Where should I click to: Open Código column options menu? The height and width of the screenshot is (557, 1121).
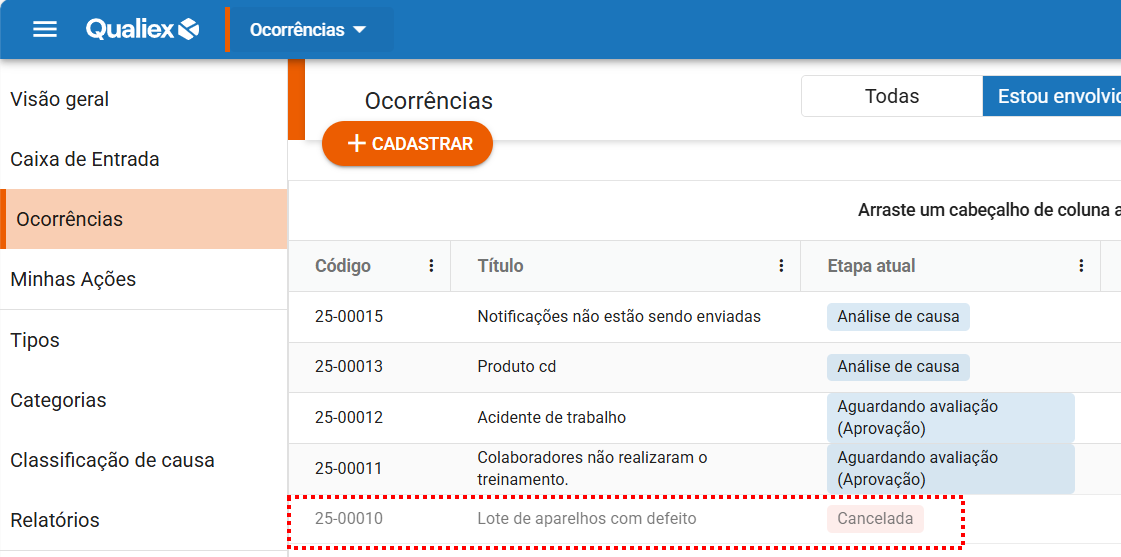[x=431, y=266]
